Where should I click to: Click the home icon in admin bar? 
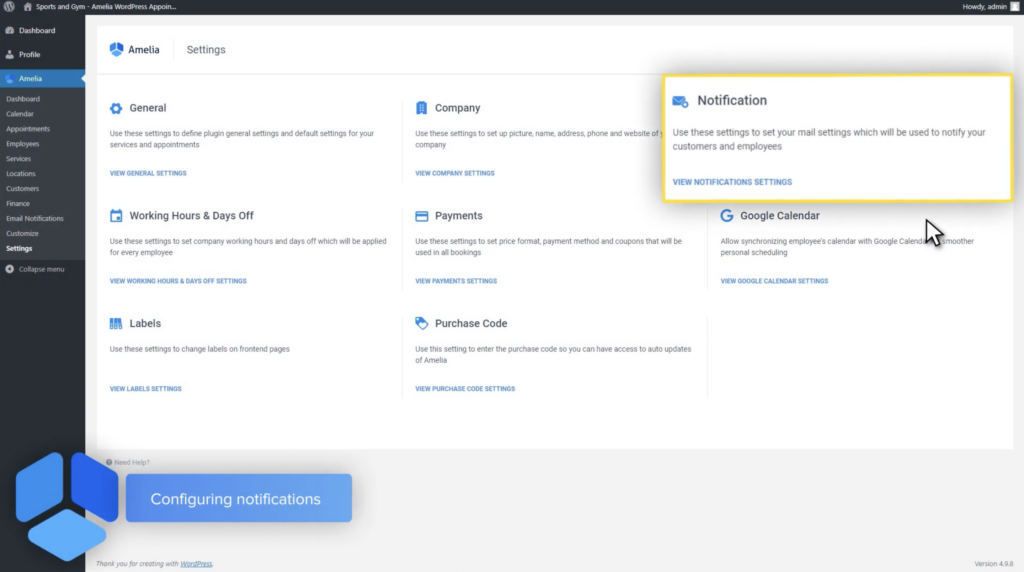(x=27, y=7)
